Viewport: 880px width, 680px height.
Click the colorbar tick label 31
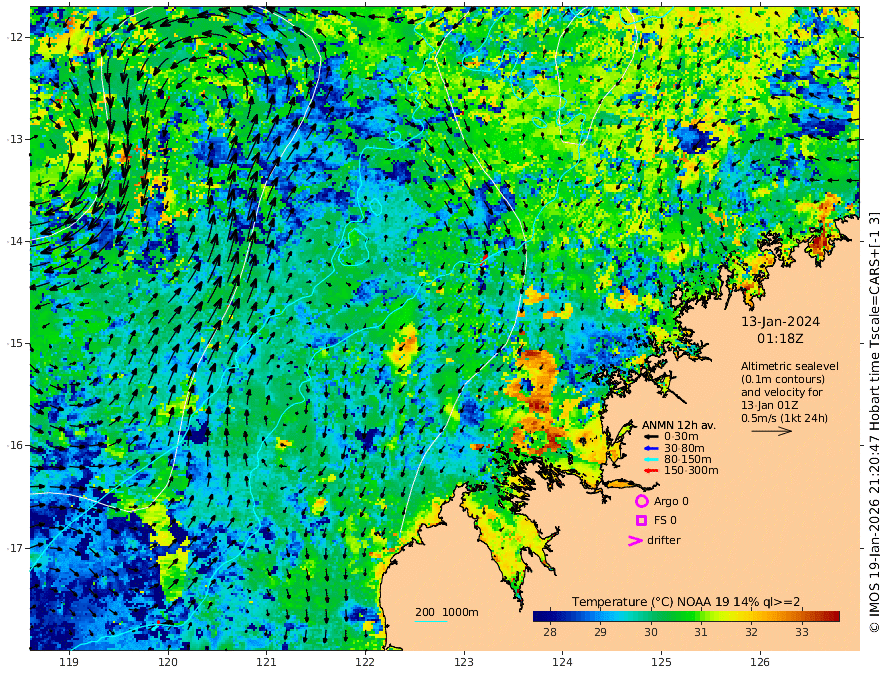[x=701, y=632]
